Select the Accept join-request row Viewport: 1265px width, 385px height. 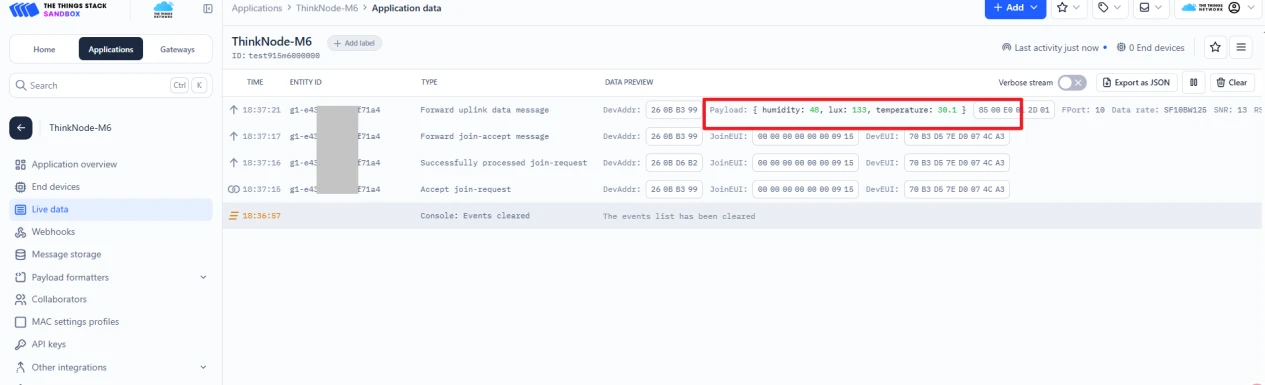(x=743, y=189)
